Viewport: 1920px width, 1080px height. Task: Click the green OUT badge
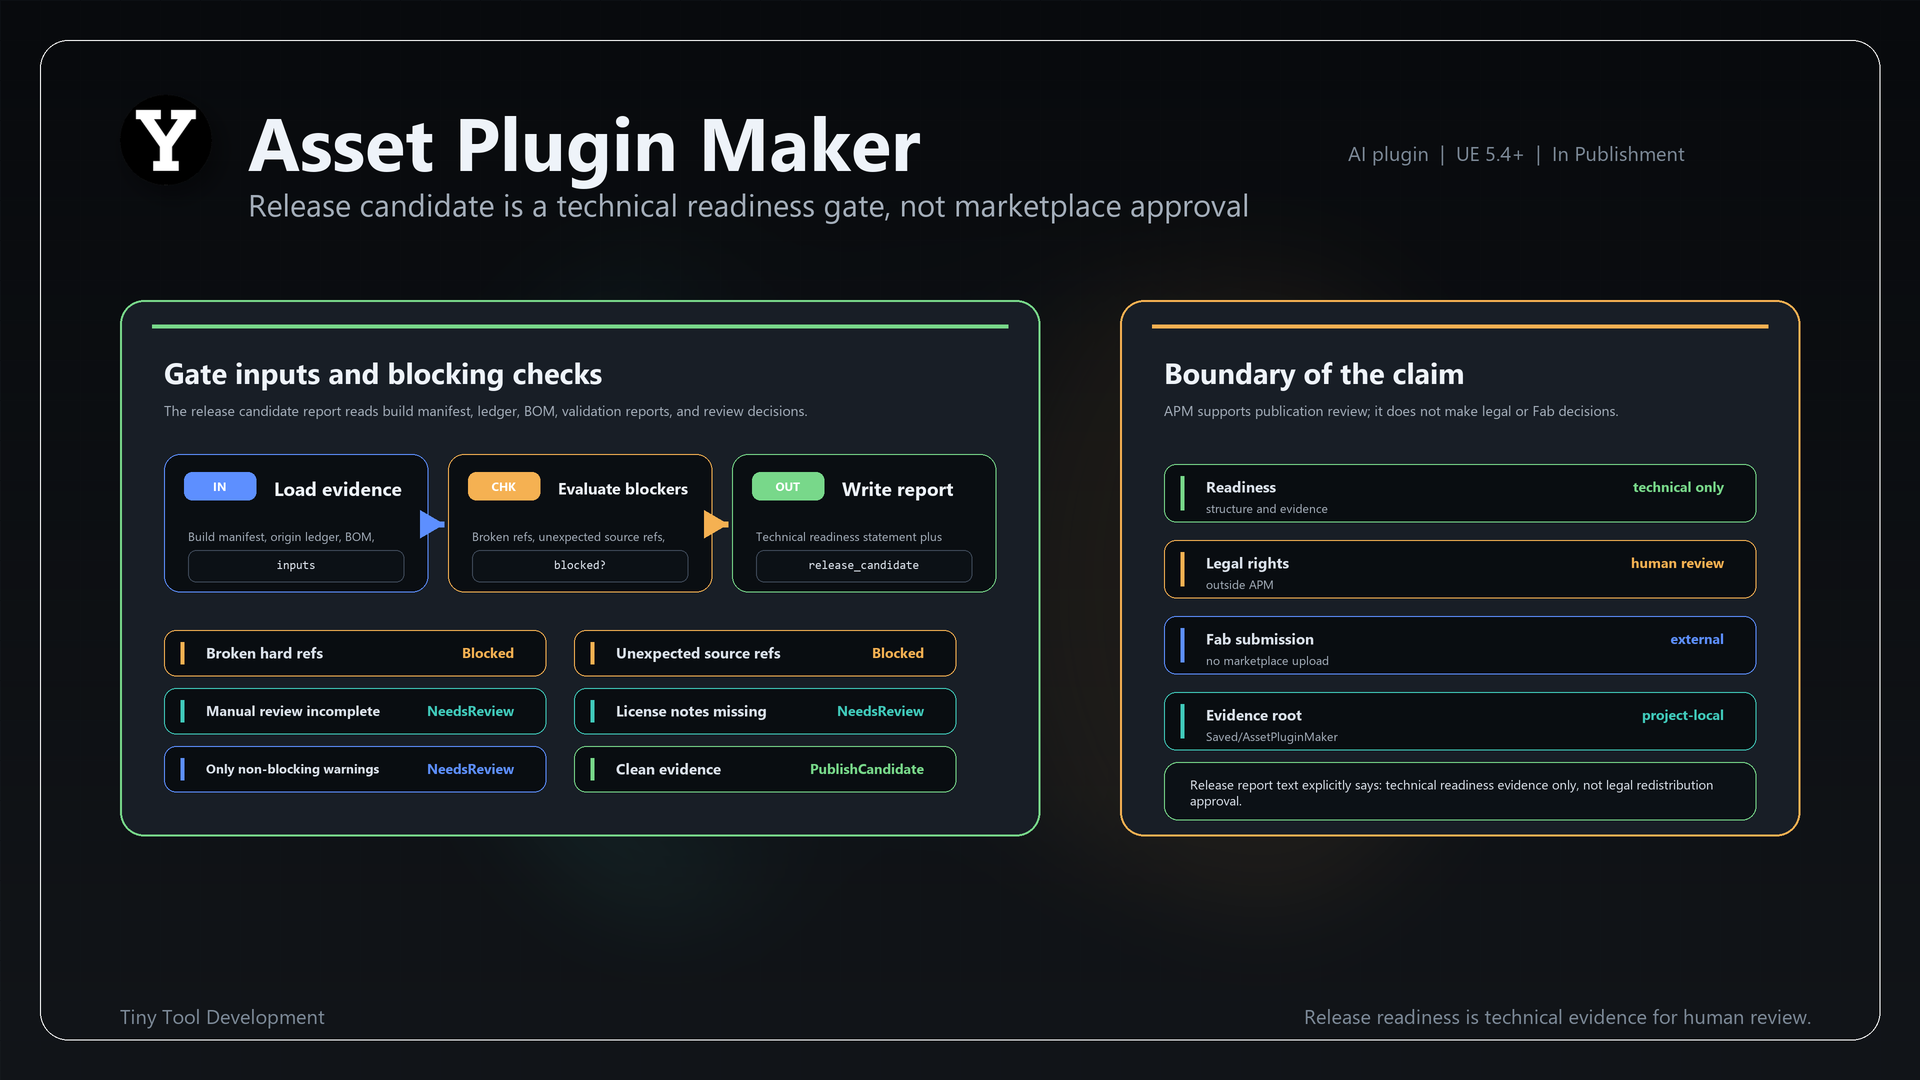(788, 487)
